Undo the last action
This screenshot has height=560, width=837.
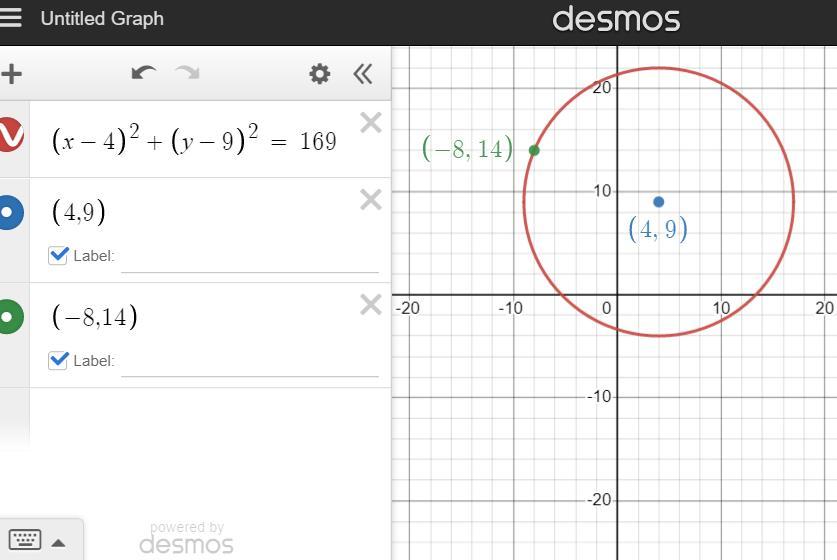pos(143,73)
